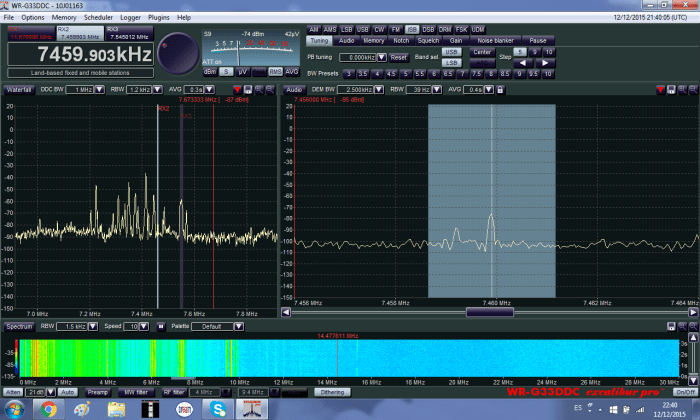This screenshot has height=420, width=700.
Task: Open the Palette dropdown in Spectrum panel
Action: tap(240, 326)
